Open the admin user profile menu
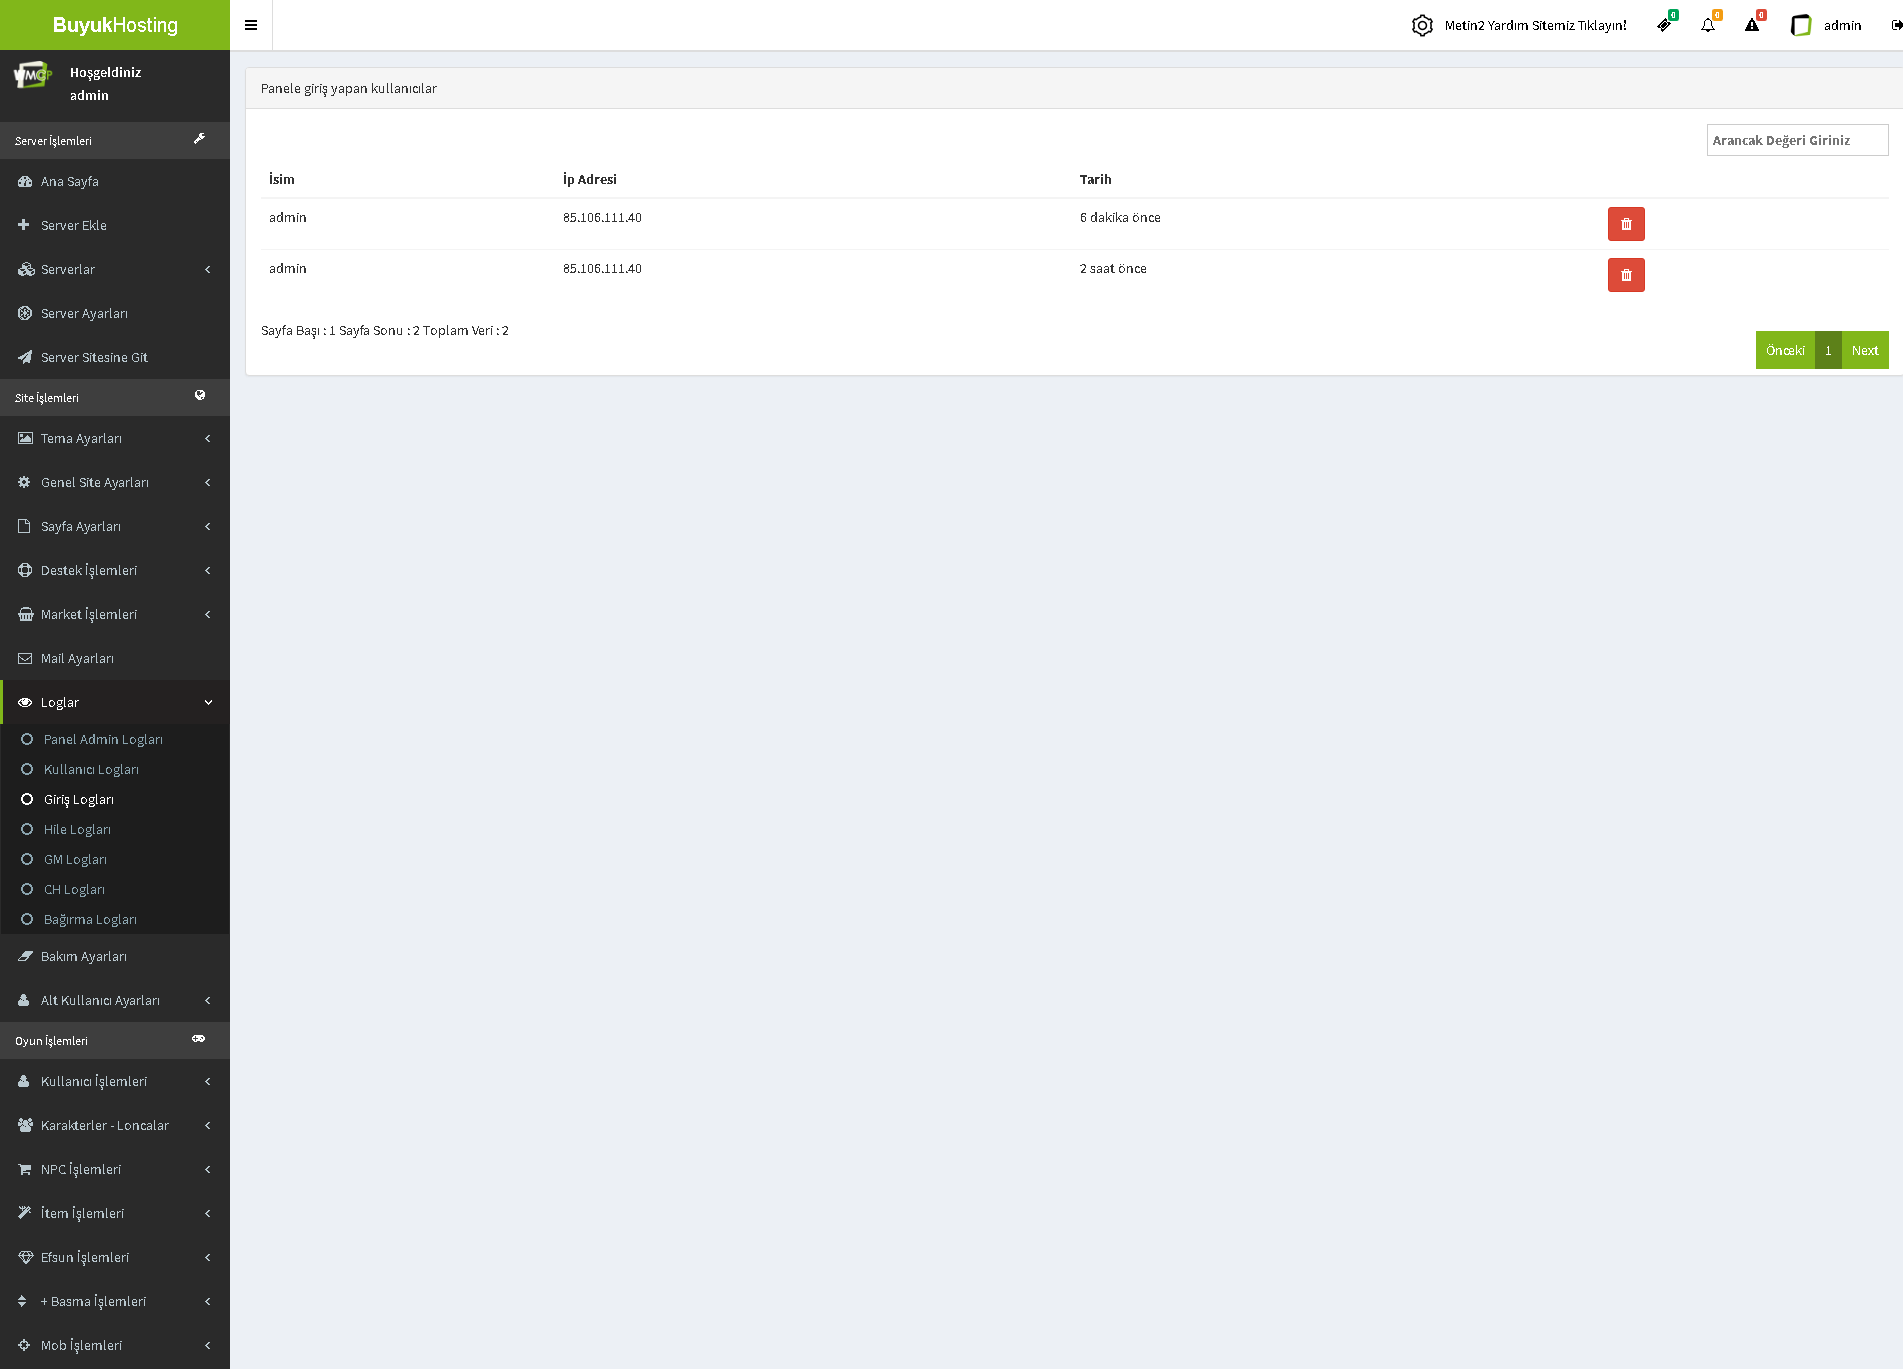Viewport: 1903px width, 1369px height. 1828,25
